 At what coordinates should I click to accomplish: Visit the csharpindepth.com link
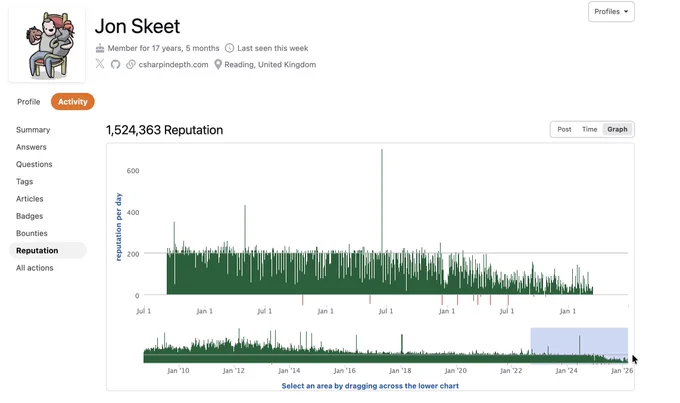173,65
